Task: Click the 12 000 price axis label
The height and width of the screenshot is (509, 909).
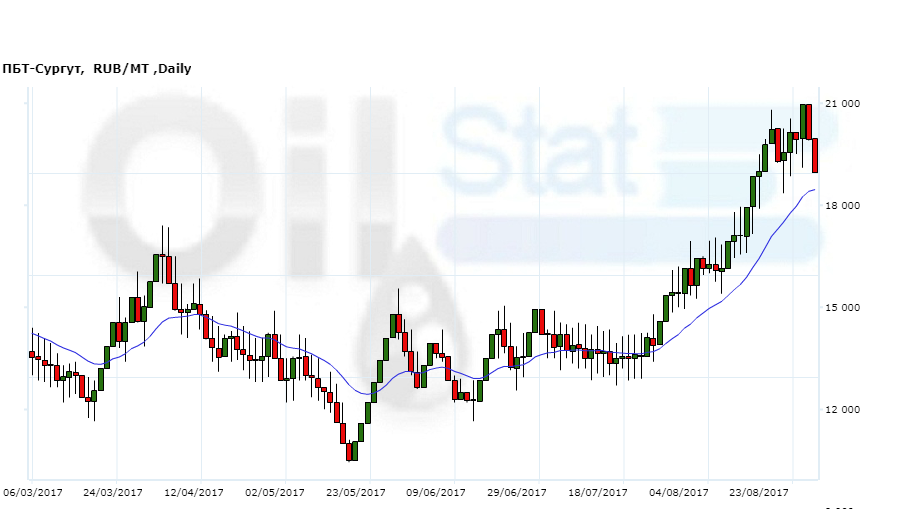Action: (x=842, y=410)
